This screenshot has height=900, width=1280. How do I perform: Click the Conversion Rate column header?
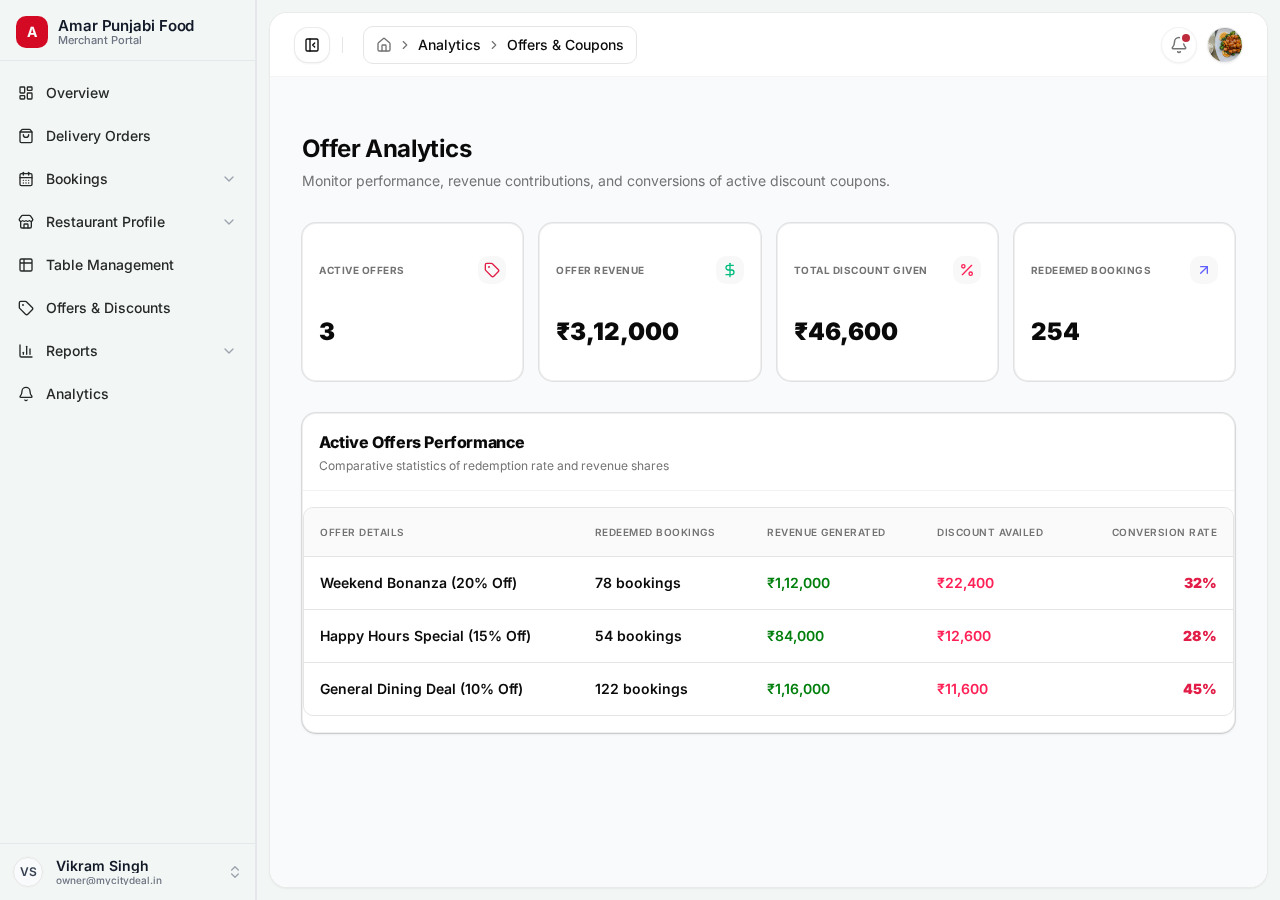point(1164,532)
